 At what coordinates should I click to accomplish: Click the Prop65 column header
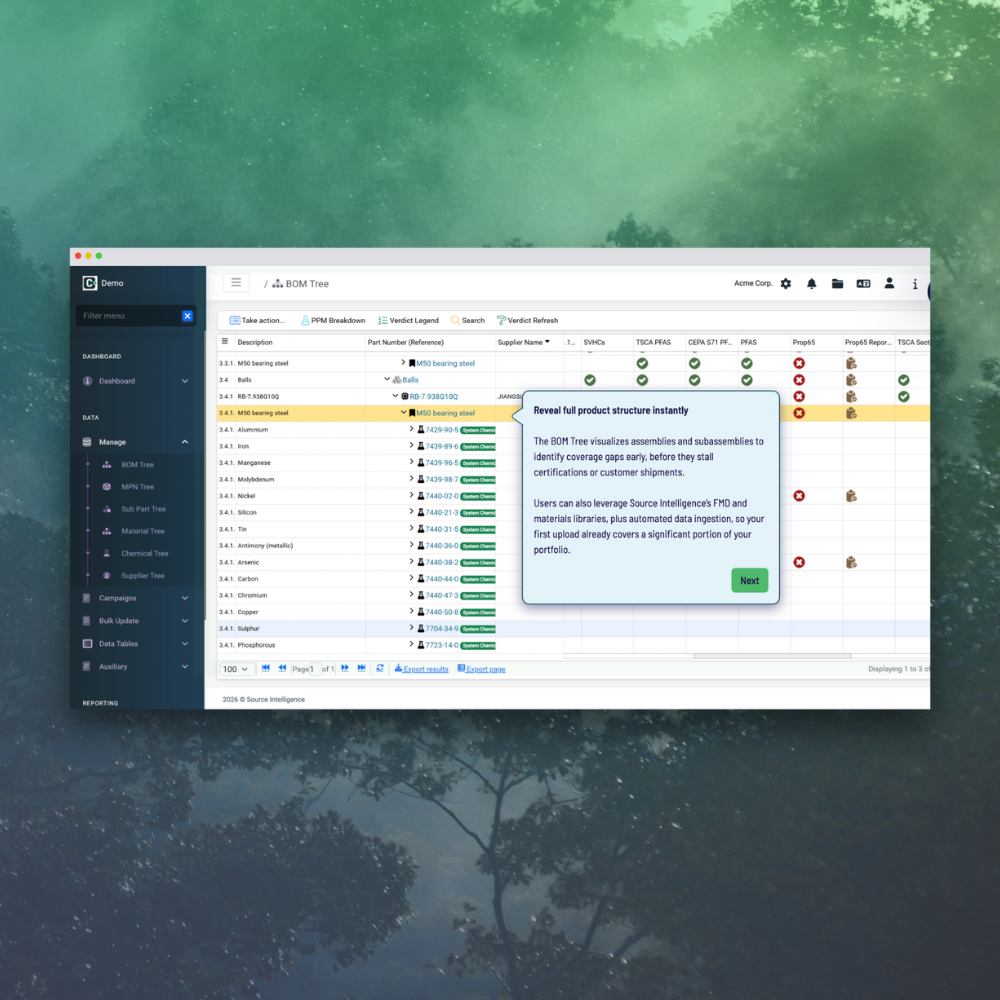(x=804, y=342)
